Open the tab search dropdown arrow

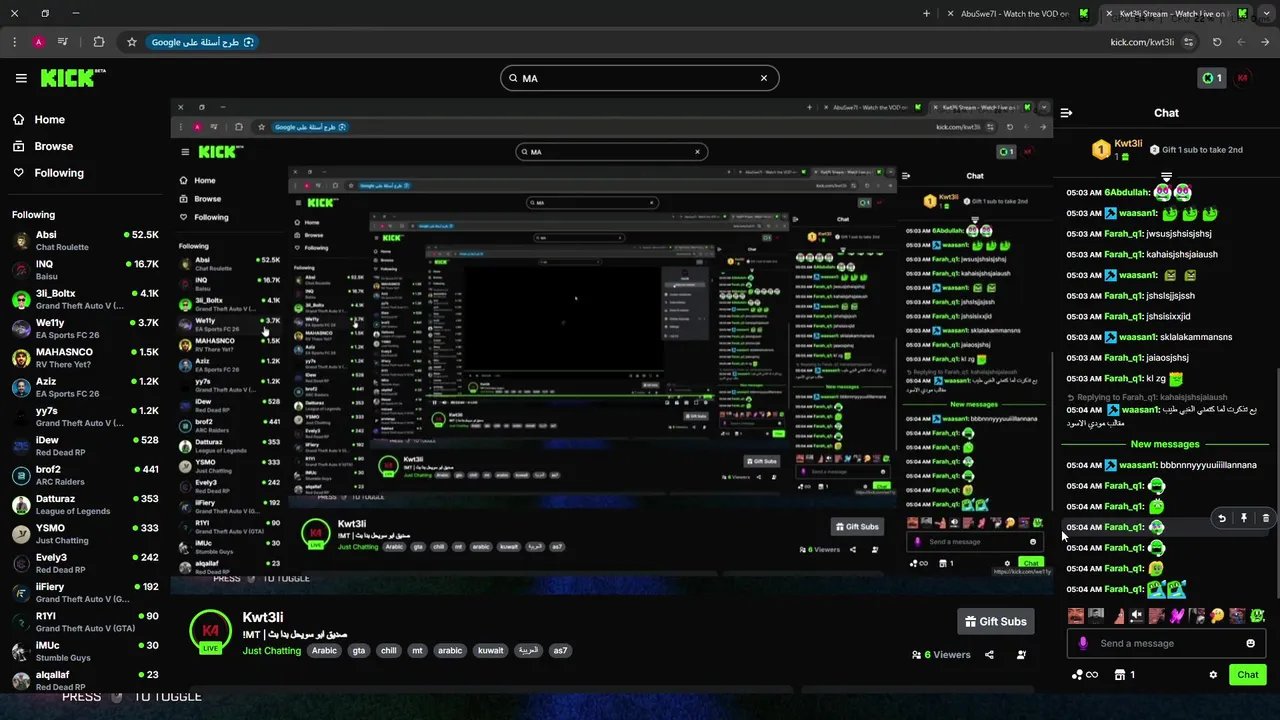1265,14
